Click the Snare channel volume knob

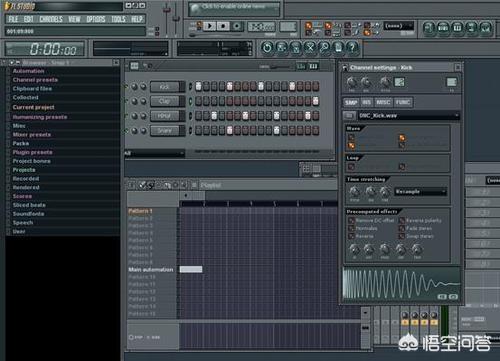[143, 131]
